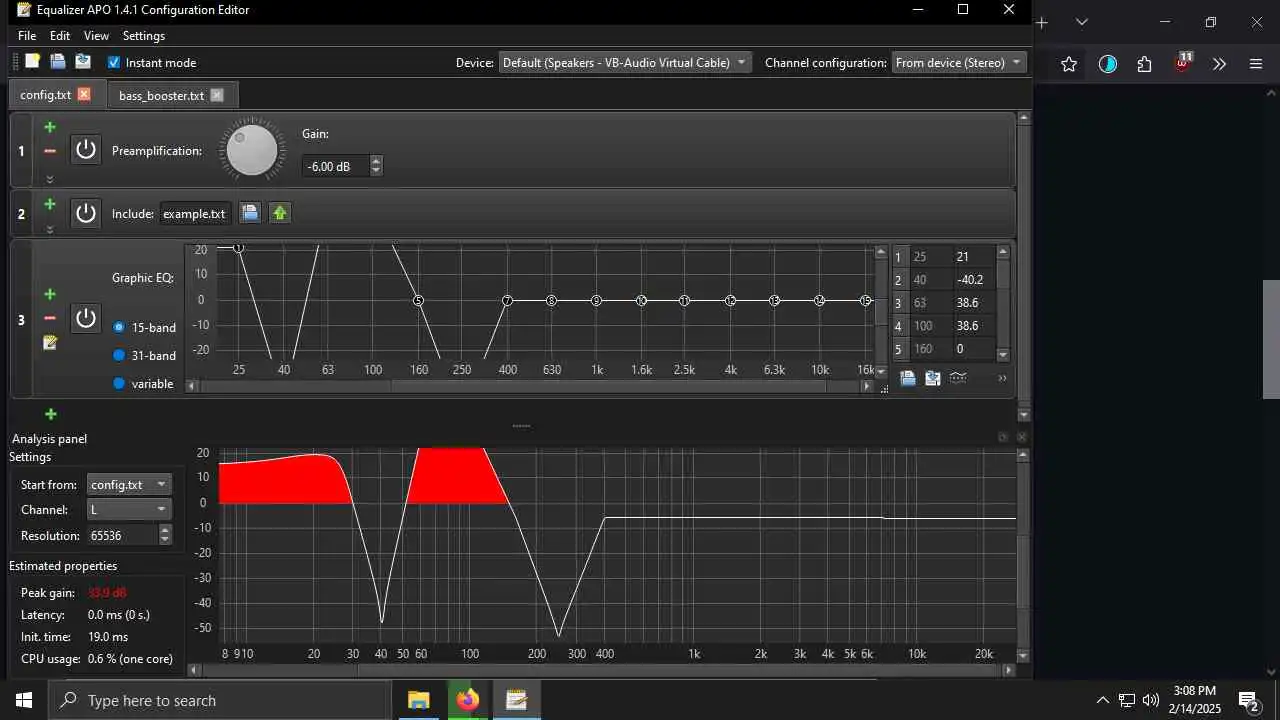The height and width of the screenshot is (720, 1280).
Task: Click the example.txt include field
Action: 195,213
